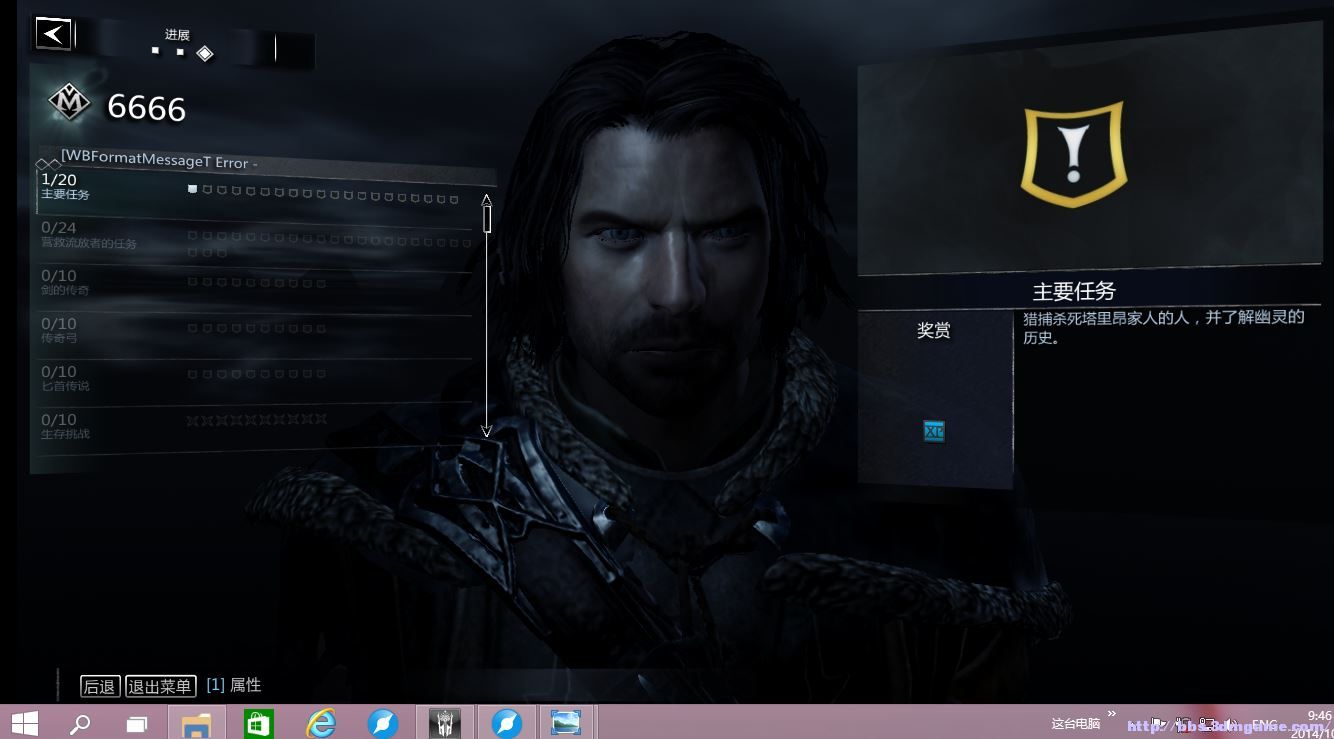Open the taskbar Search magnifier
The height and width of the screenshot is (739, 1334).
click(80, 723)
